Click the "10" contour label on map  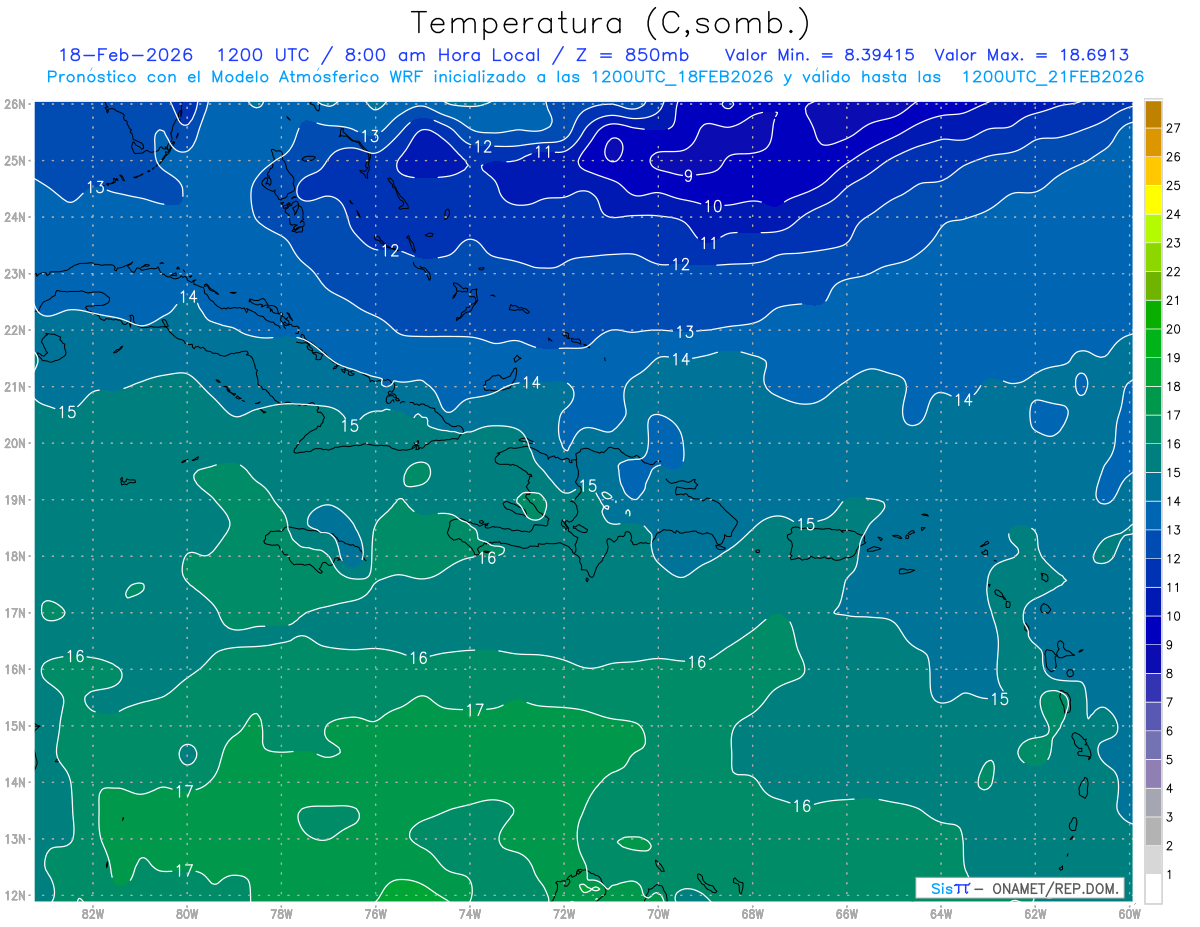tap(713, 207)
